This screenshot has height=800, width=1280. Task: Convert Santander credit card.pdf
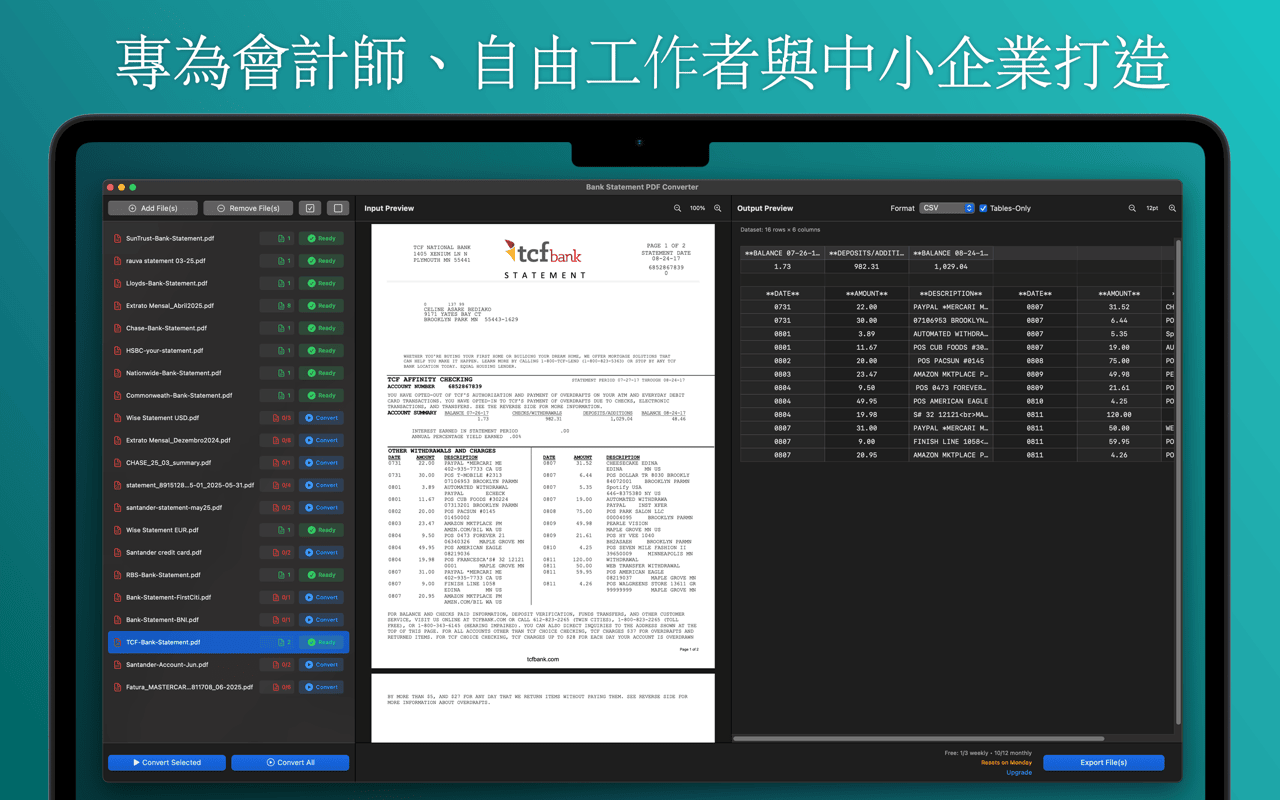pos(322,552)
